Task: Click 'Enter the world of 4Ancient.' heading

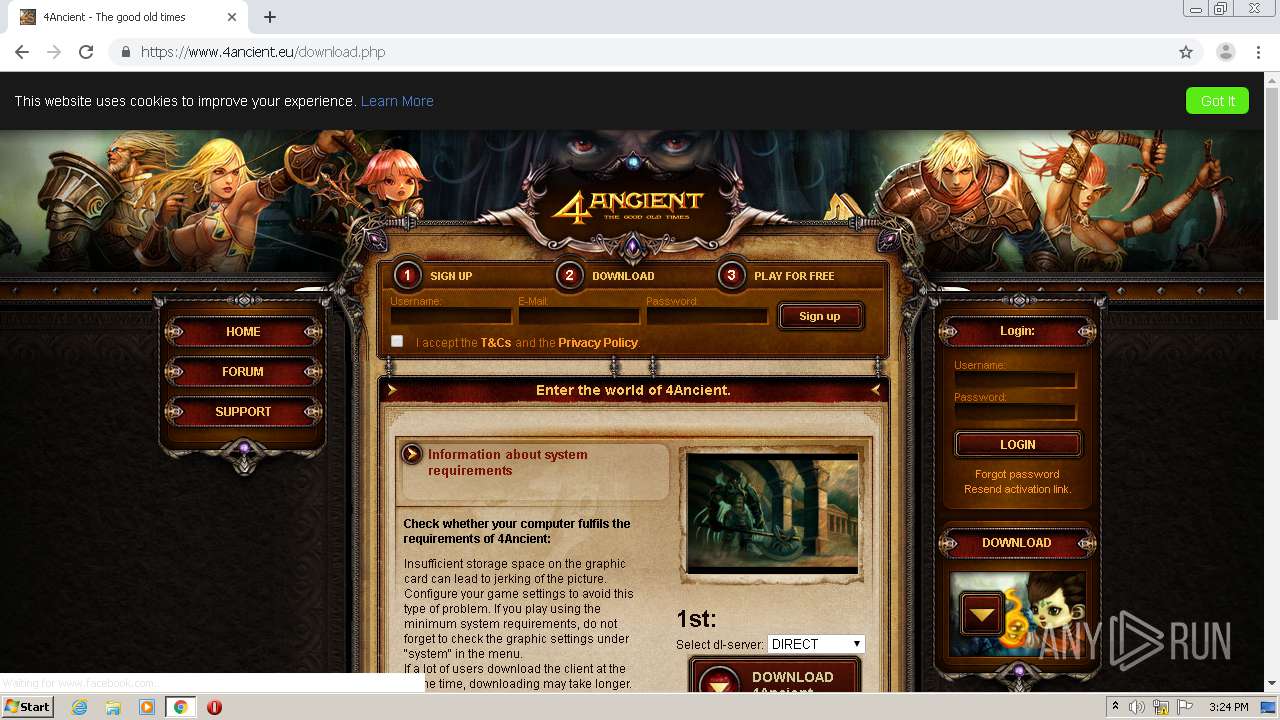Action: (633, 390)
